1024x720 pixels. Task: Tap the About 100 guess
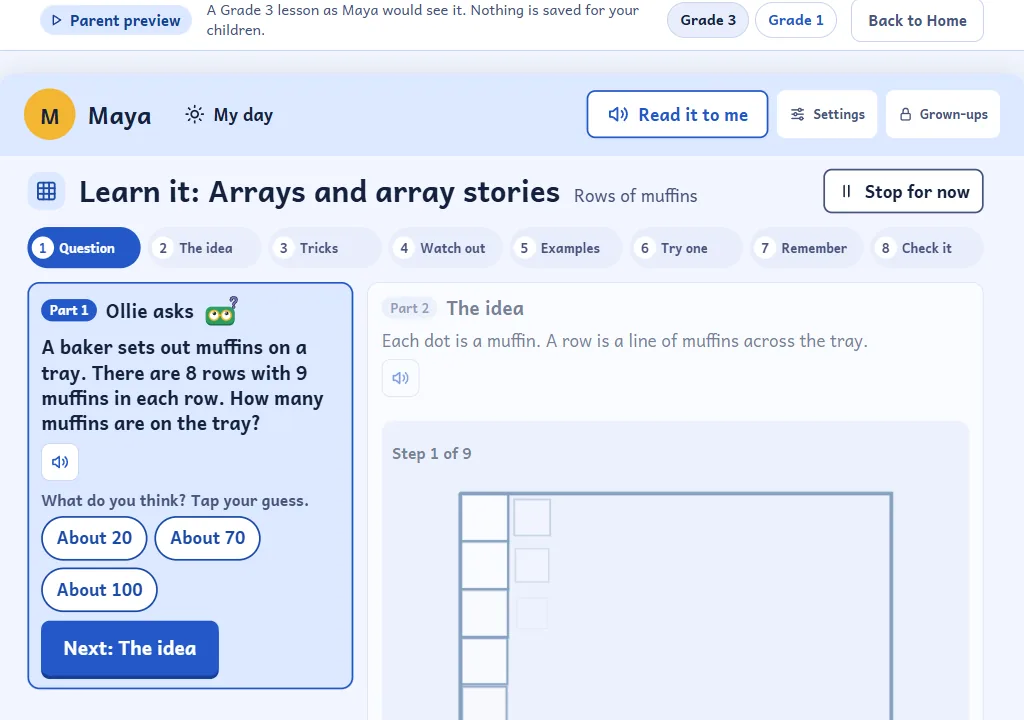click(x=99, y=590)
